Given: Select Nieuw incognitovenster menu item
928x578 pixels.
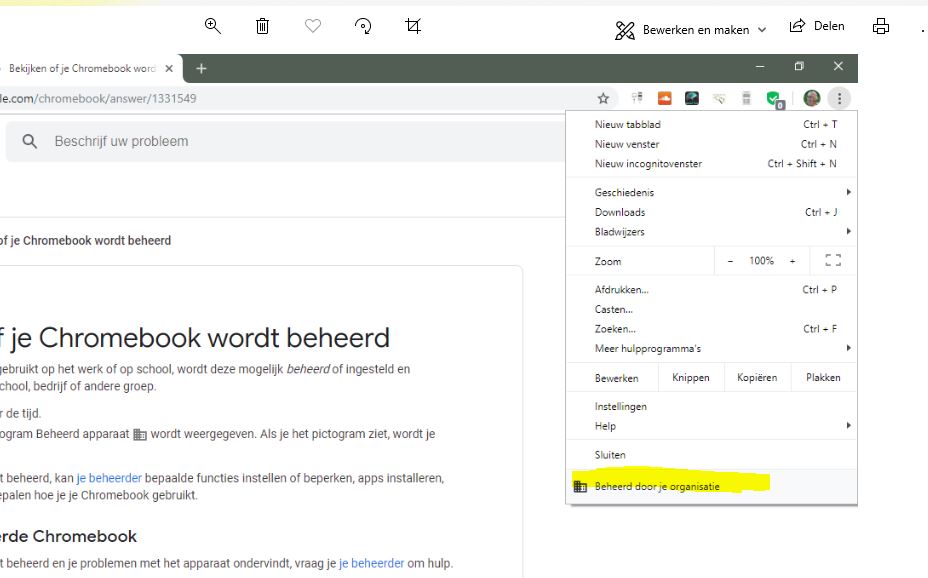Looking at the screenshot, I should (648, 164).
